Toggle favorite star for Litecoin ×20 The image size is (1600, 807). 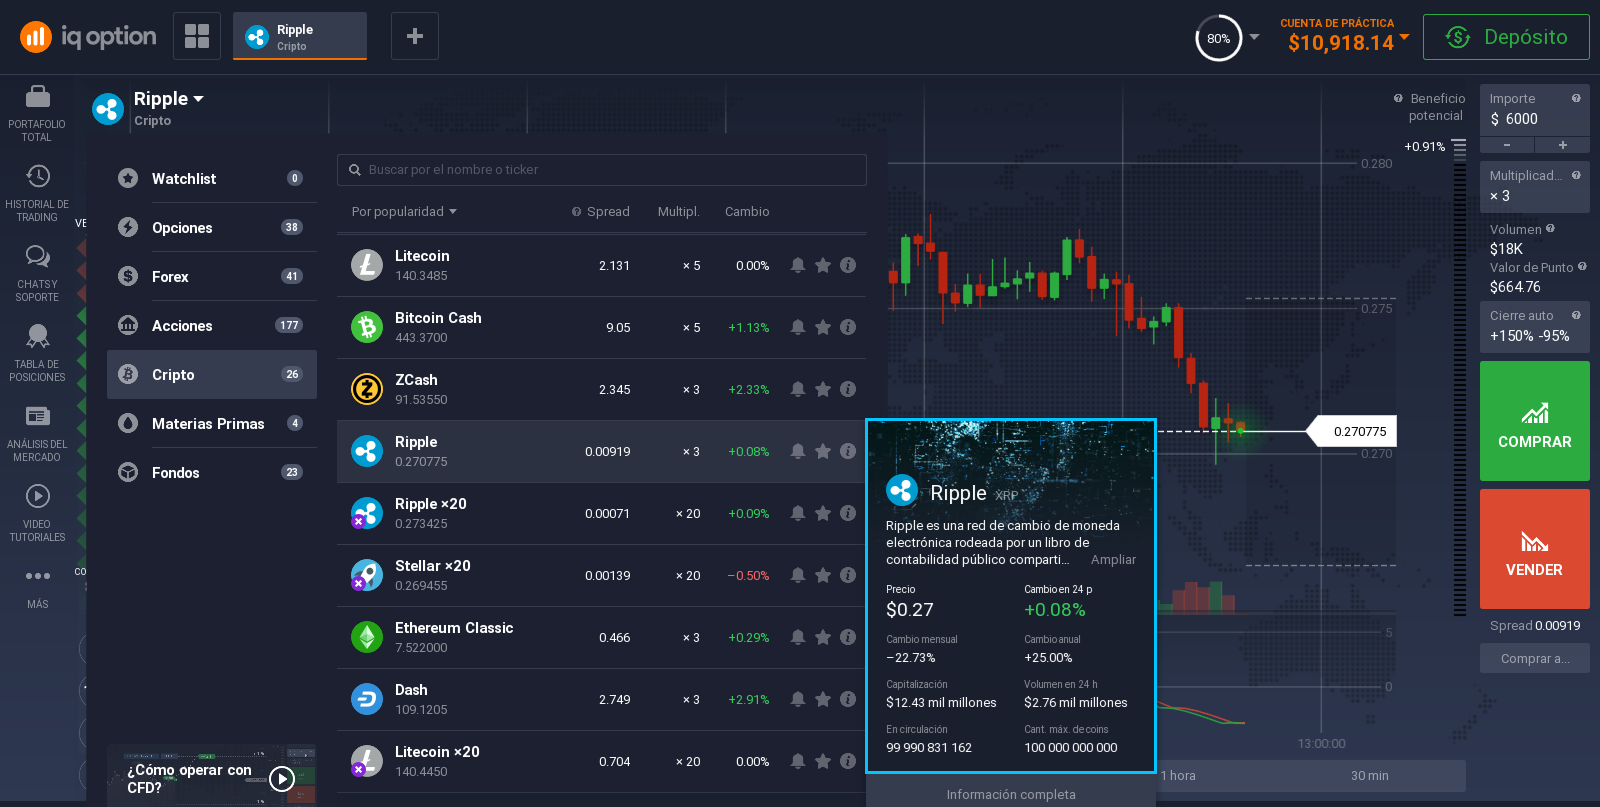click(823, 761)
